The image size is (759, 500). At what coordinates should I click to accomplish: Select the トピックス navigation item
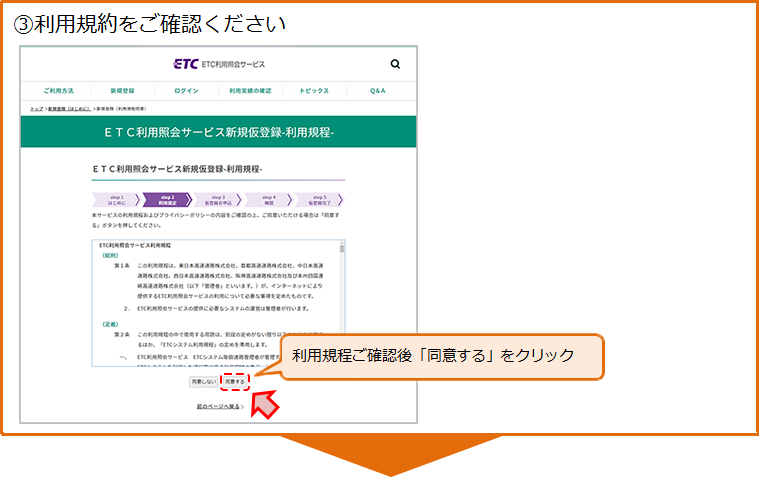point(314,90)
